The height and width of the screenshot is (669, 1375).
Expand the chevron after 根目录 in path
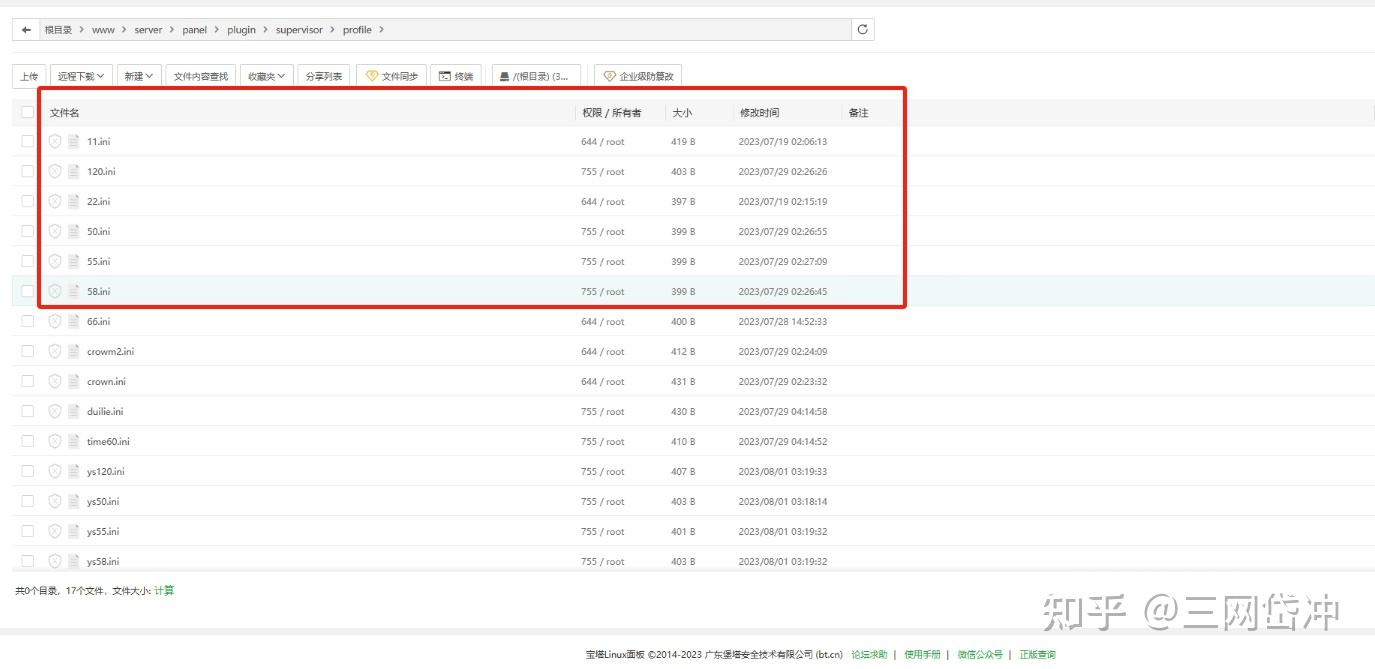(x=82, y=30)
